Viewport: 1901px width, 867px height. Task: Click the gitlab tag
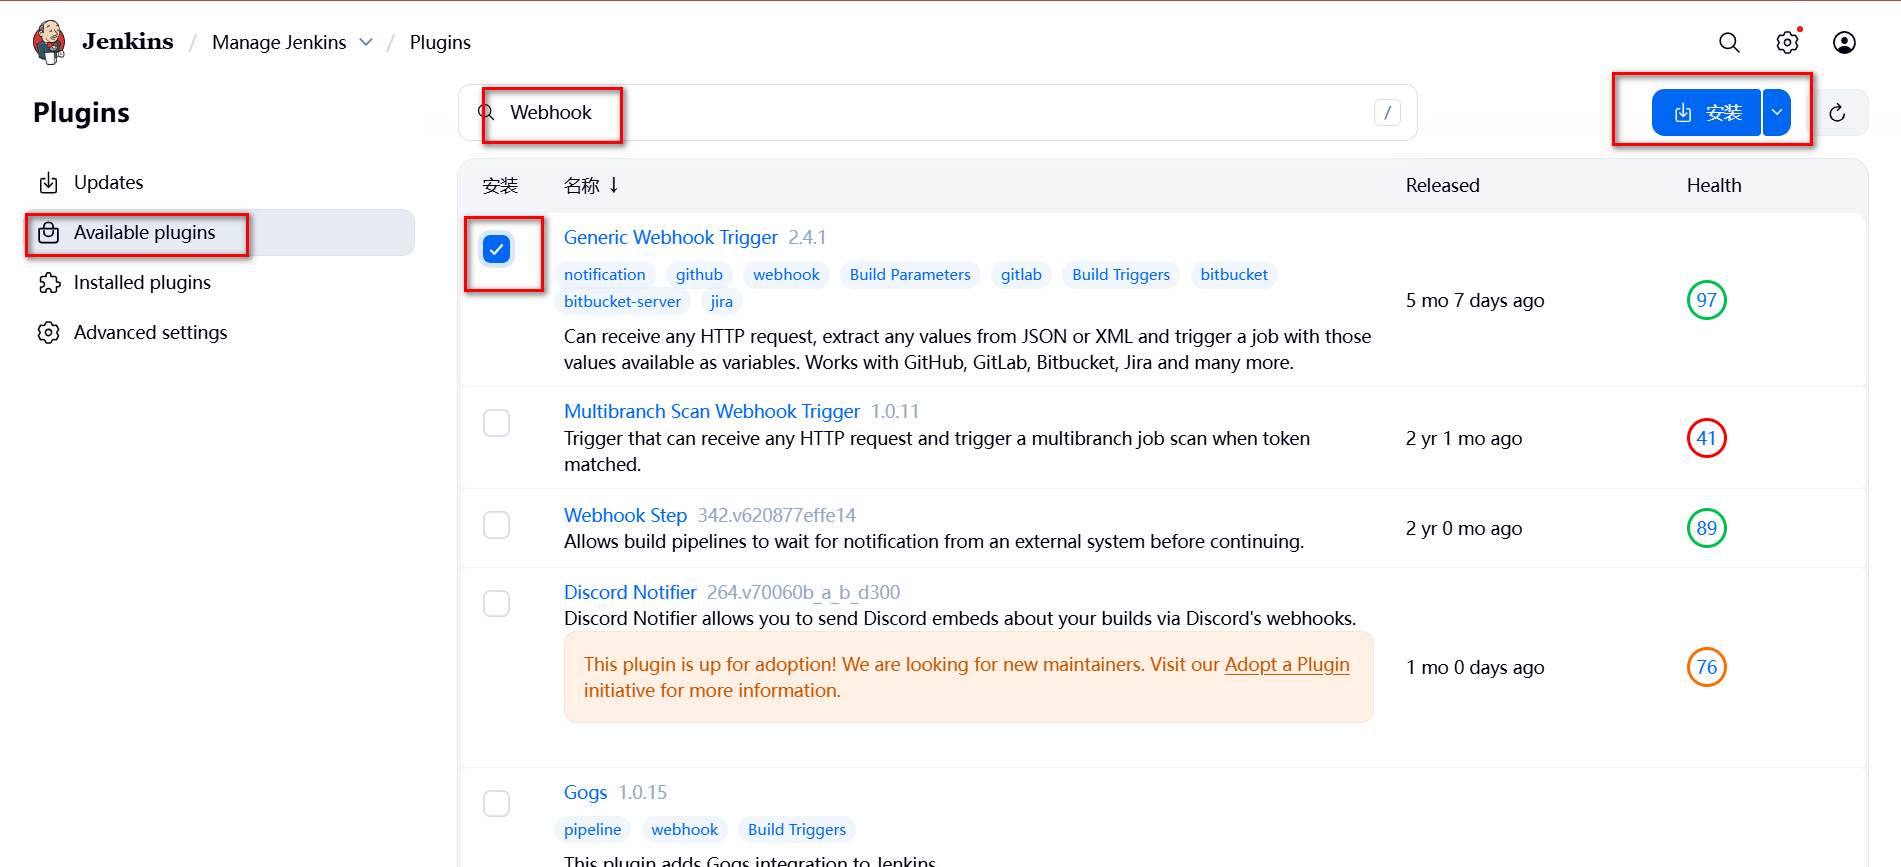(1021, 274)
